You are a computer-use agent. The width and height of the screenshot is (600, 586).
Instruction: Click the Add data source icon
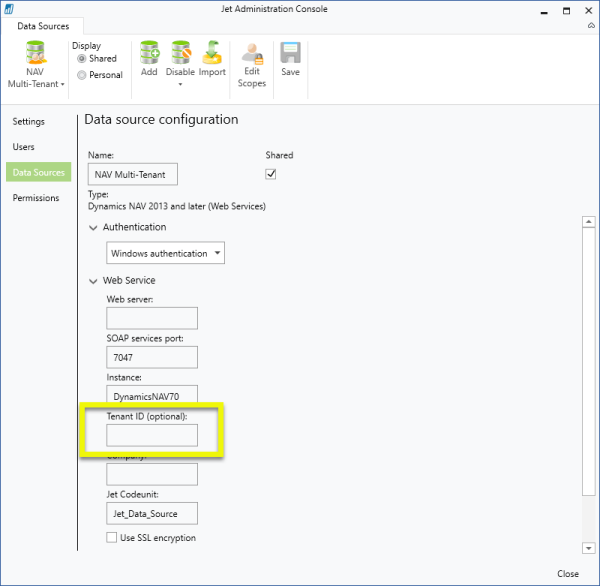click(149, 54)
